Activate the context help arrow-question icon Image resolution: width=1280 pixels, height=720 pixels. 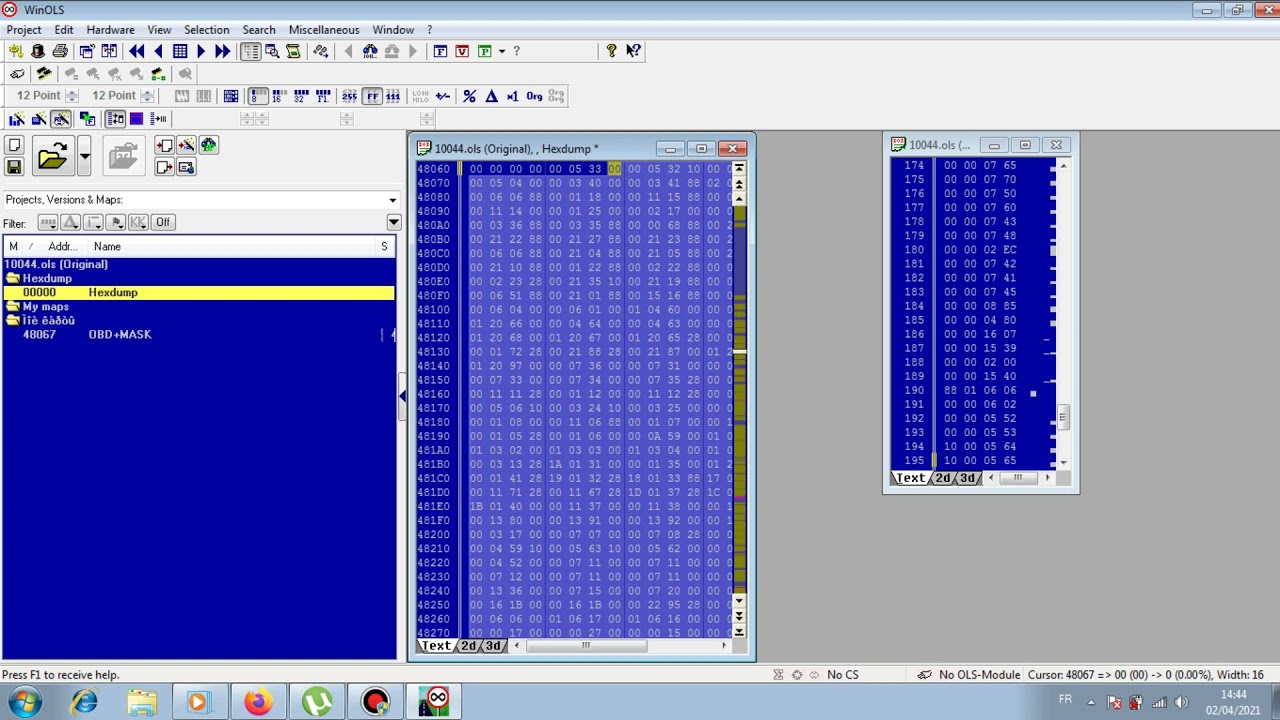[633, 51]
